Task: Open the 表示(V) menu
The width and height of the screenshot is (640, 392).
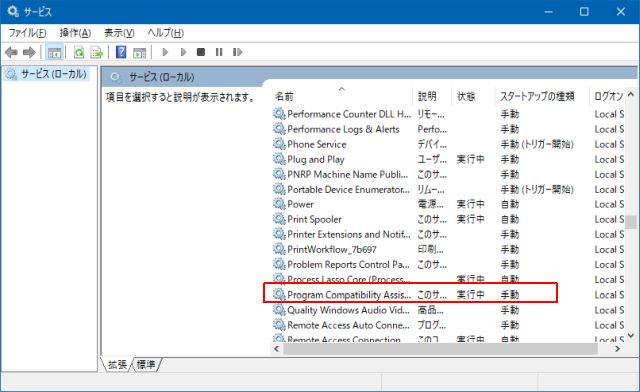Action: point(119,33)
